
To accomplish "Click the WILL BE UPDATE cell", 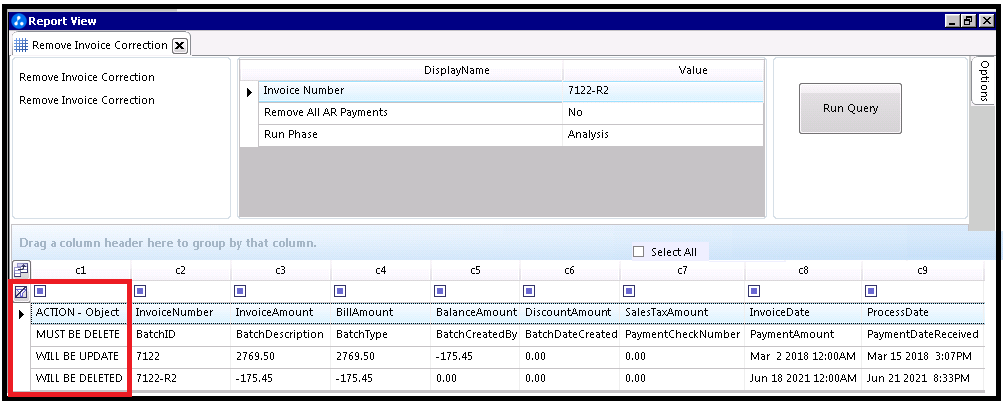I will [x=81, y=357].
